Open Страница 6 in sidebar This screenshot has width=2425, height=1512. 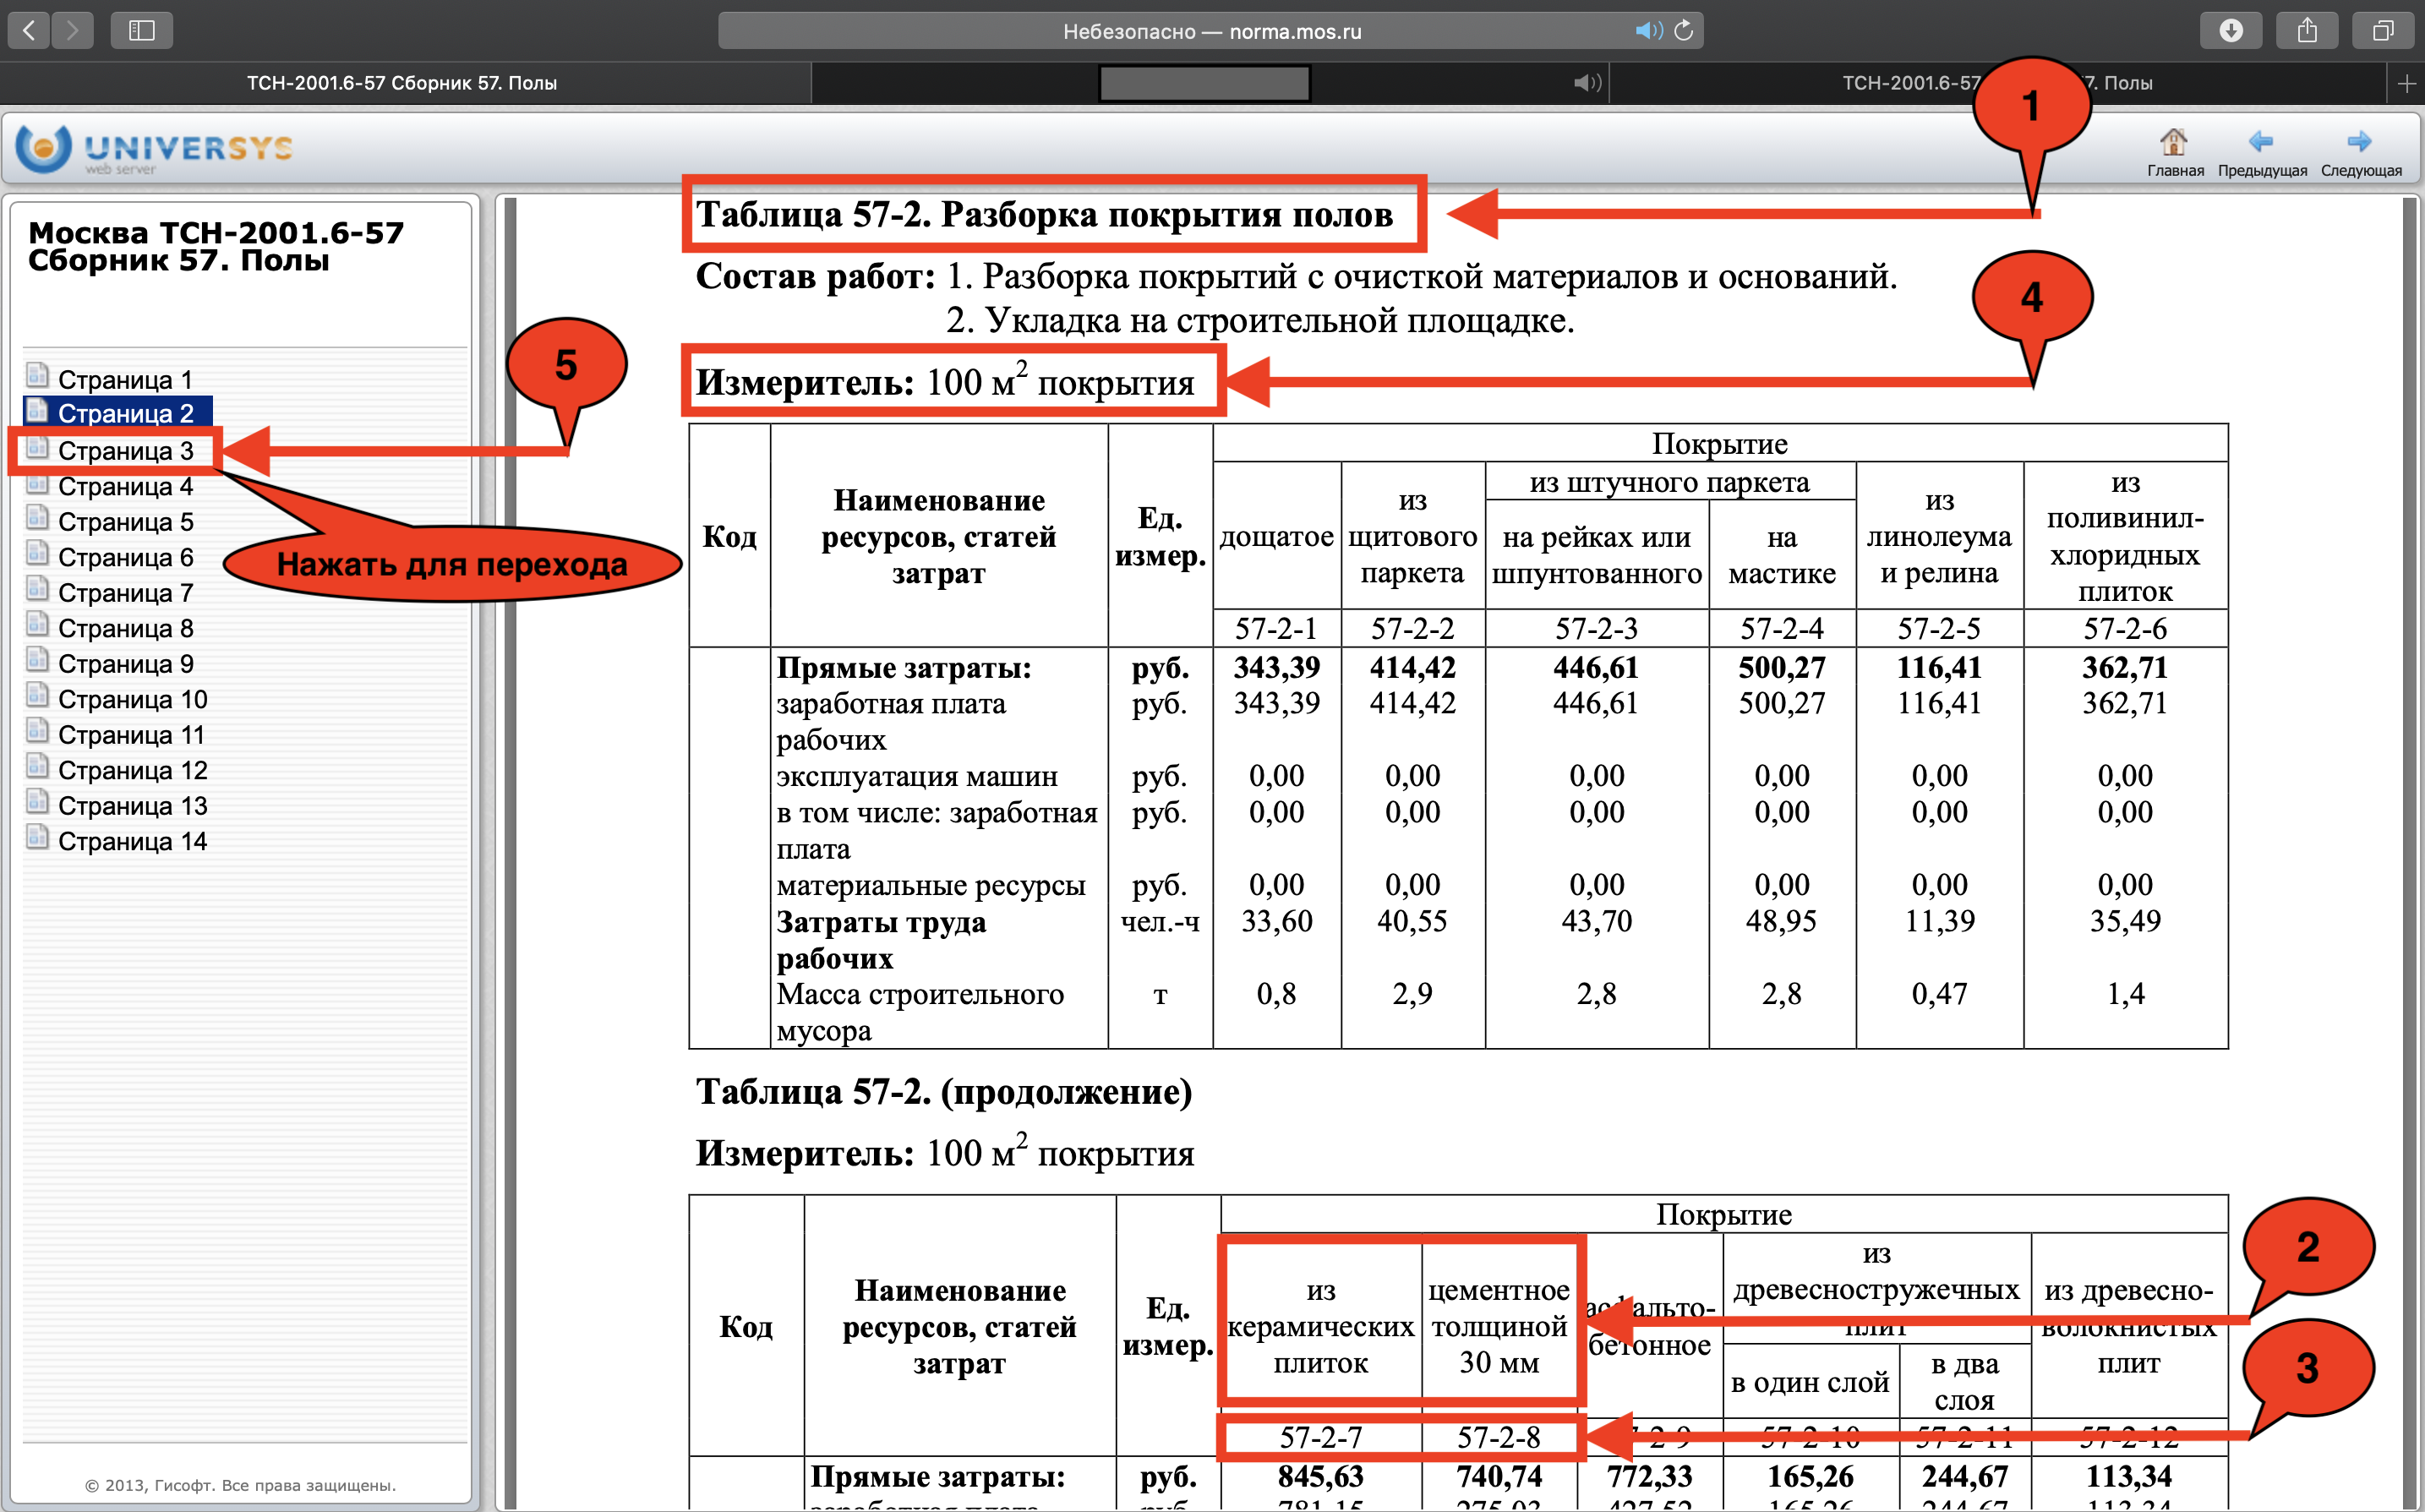pos(125,557)
